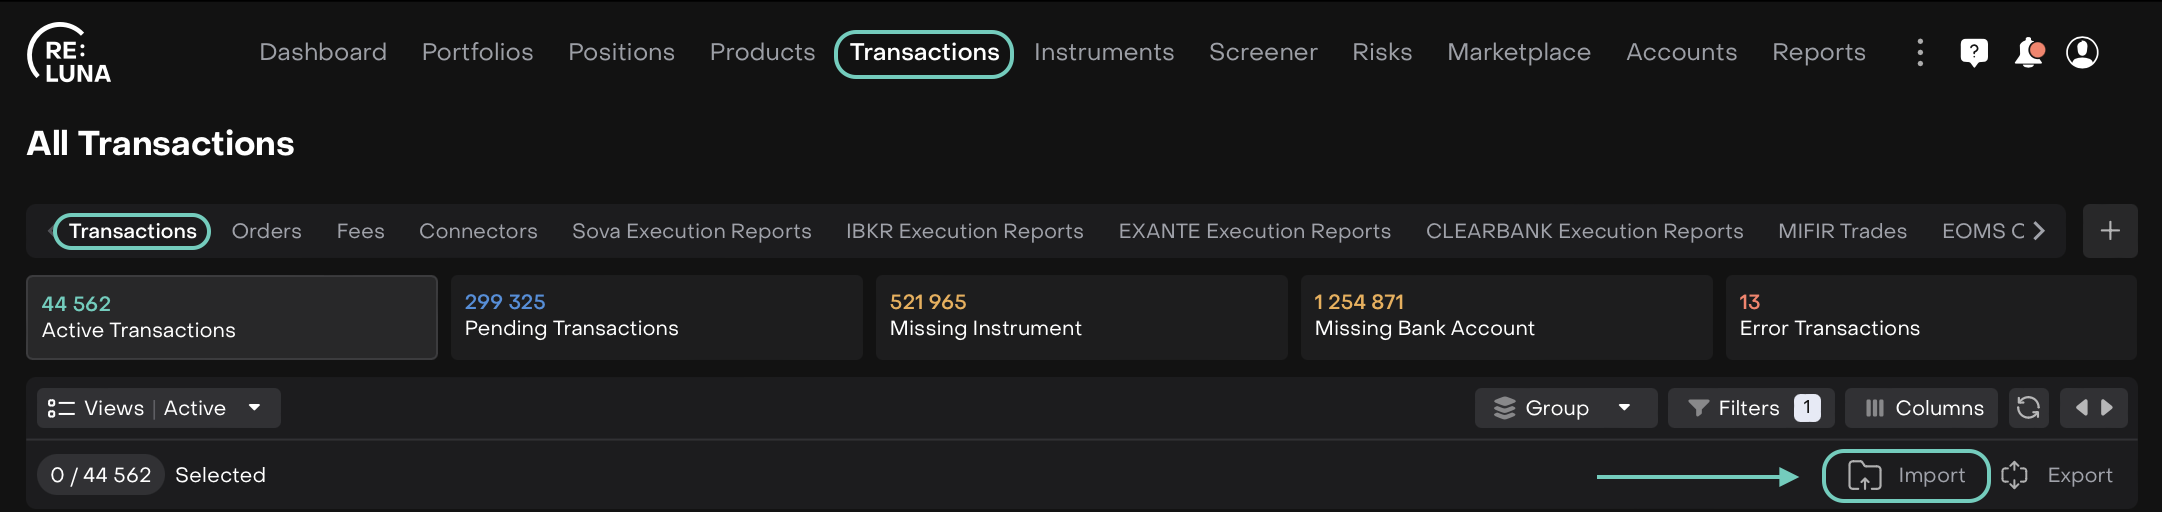Click the right arrow navigation icon

[x=2107, y=408]
